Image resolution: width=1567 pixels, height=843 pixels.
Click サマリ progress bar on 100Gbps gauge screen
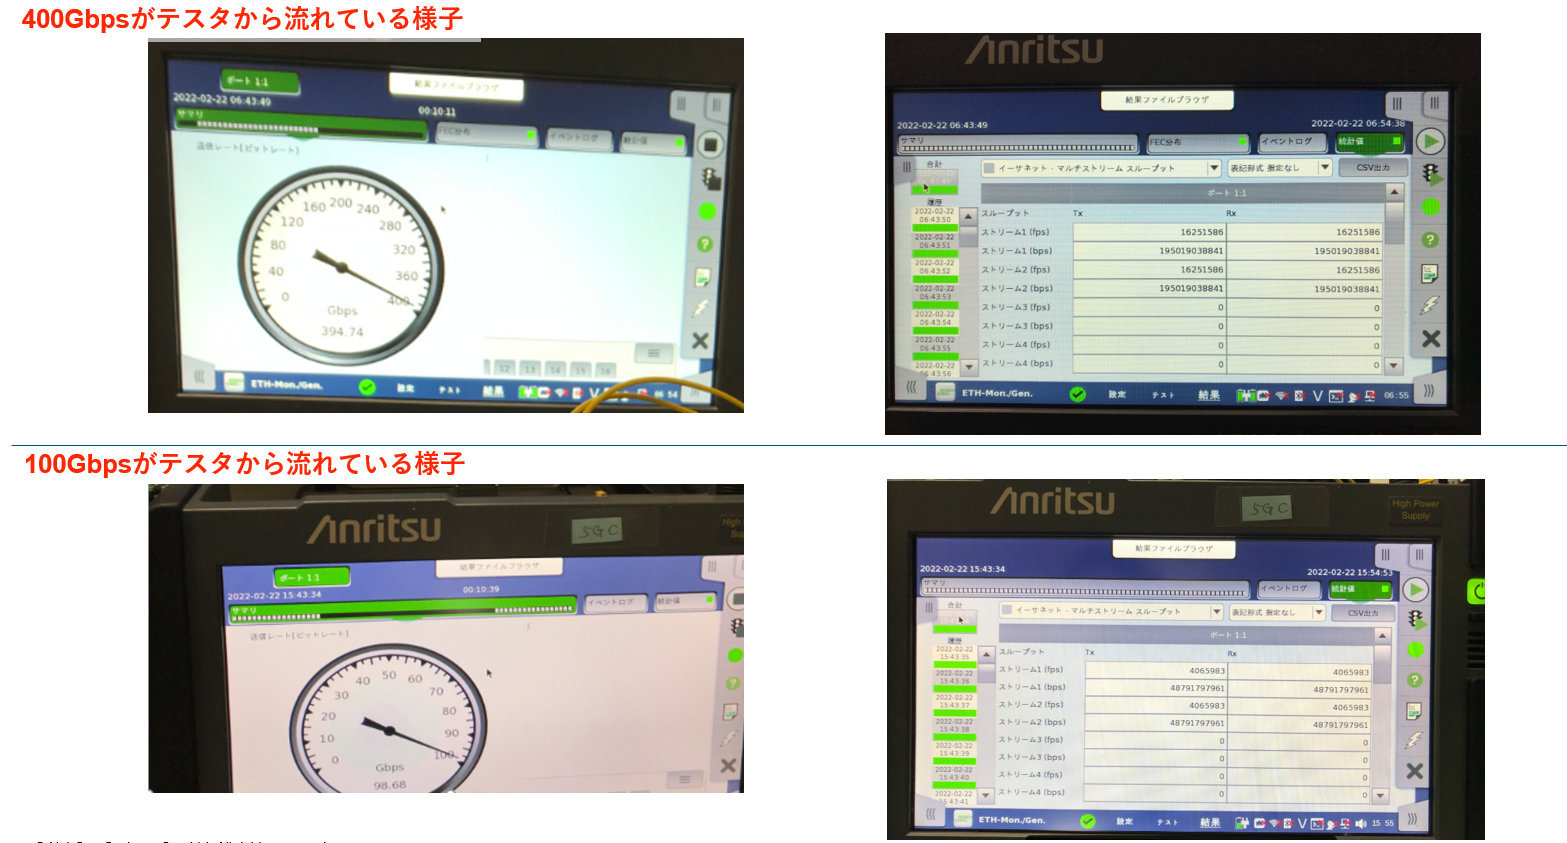403,610
